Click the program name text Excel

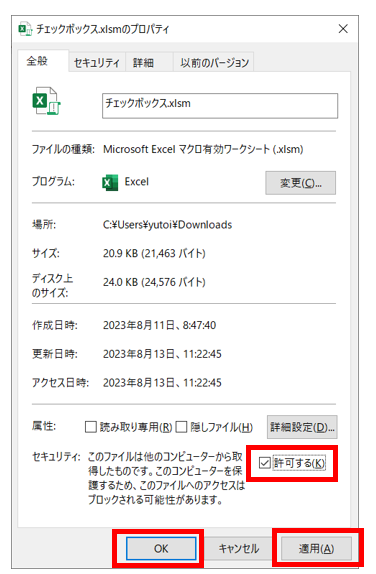coord(137,182)
